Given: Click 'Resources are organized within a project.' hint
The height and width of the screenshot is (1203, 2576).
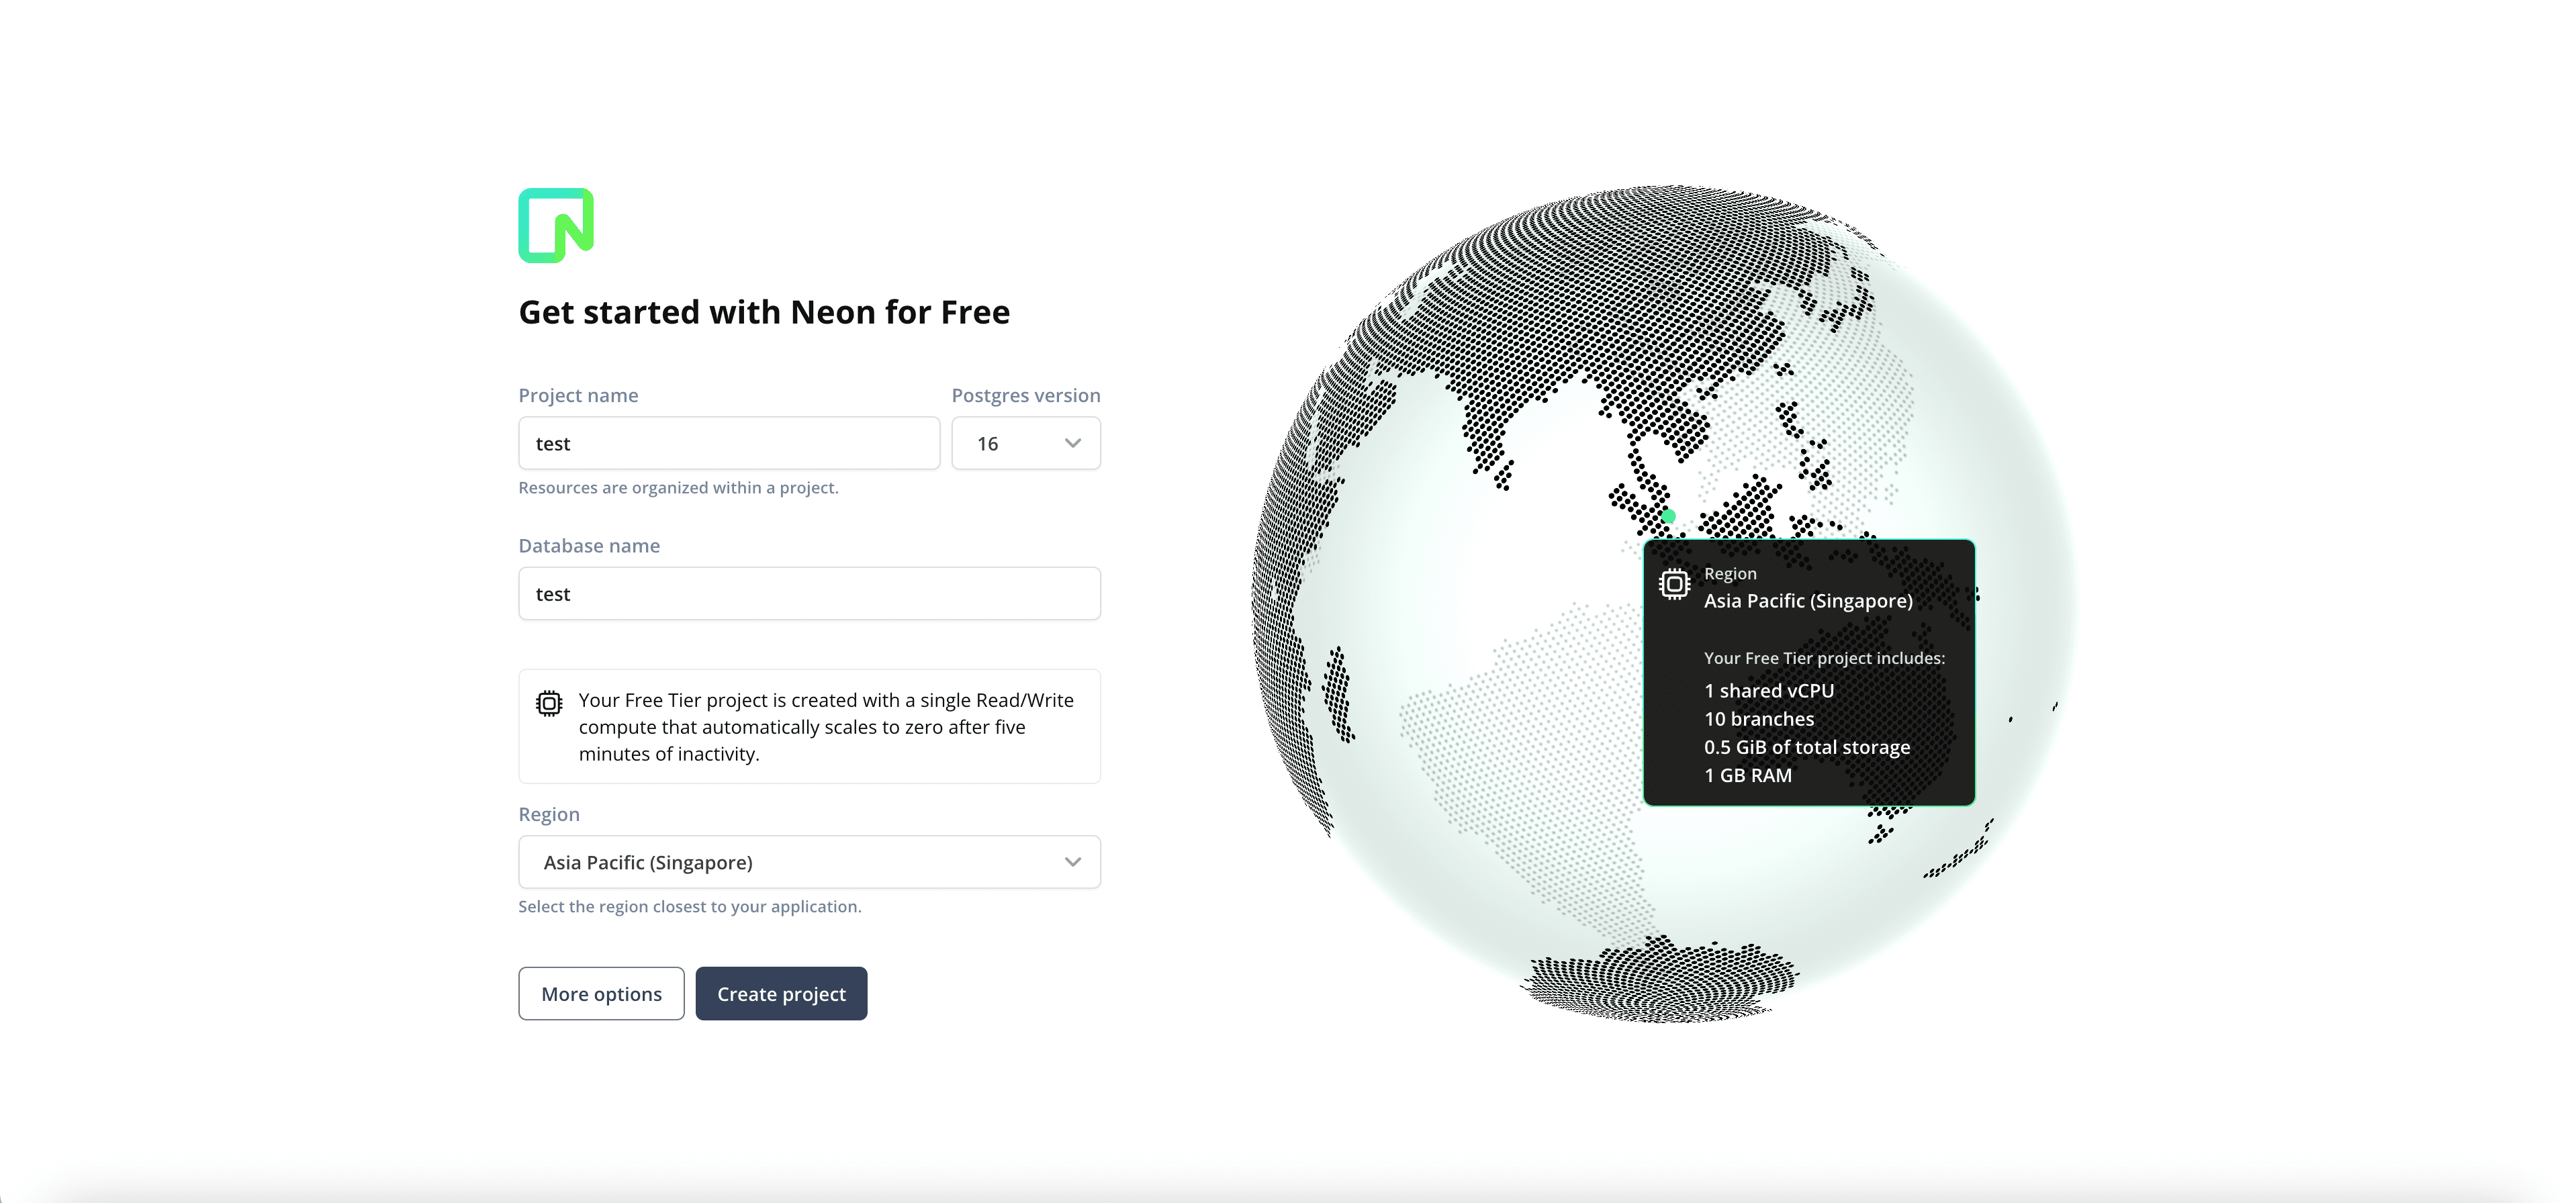Looking at the screenshot, I should point(678,488).
